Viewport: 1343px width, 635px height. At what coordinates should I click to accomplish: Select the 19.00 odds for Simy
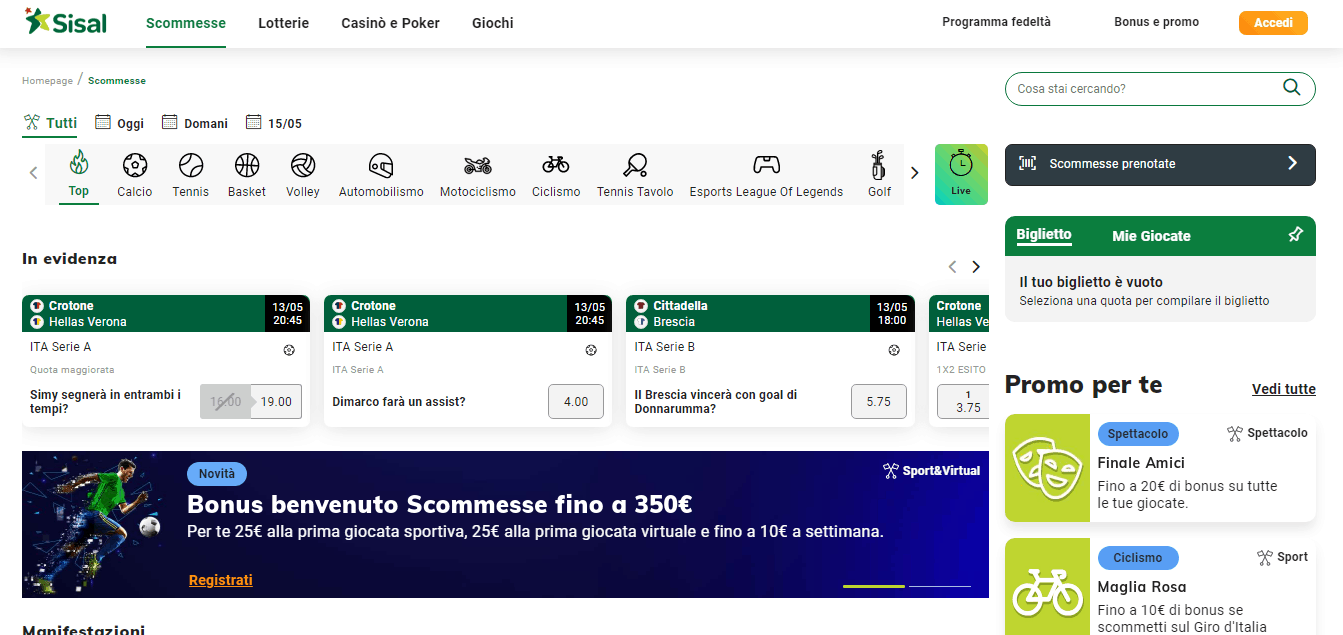pos(276,401)
